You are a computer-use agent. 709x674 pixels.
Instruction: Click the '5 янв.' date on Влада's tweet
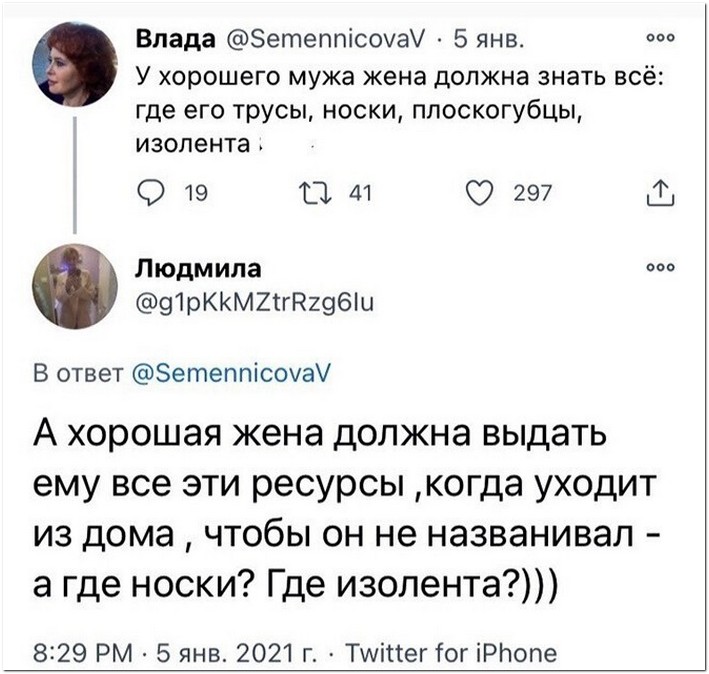coord(488,40)
